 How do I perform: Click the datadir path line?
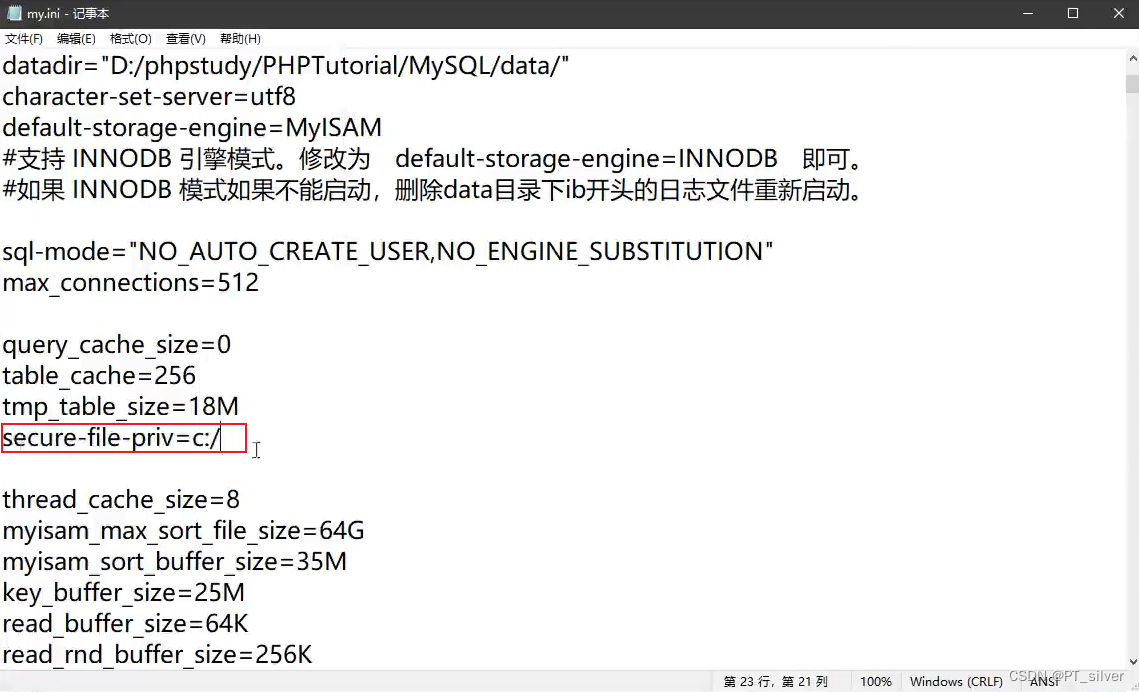(285, 66)
